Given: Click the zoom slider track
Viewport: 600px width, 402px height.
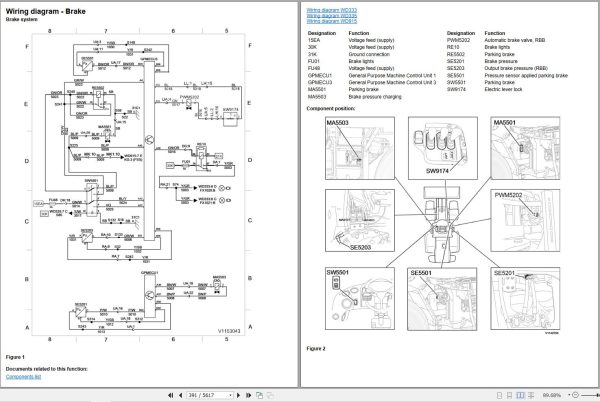Looking at the screenshot, I should (x=590, y=395).
